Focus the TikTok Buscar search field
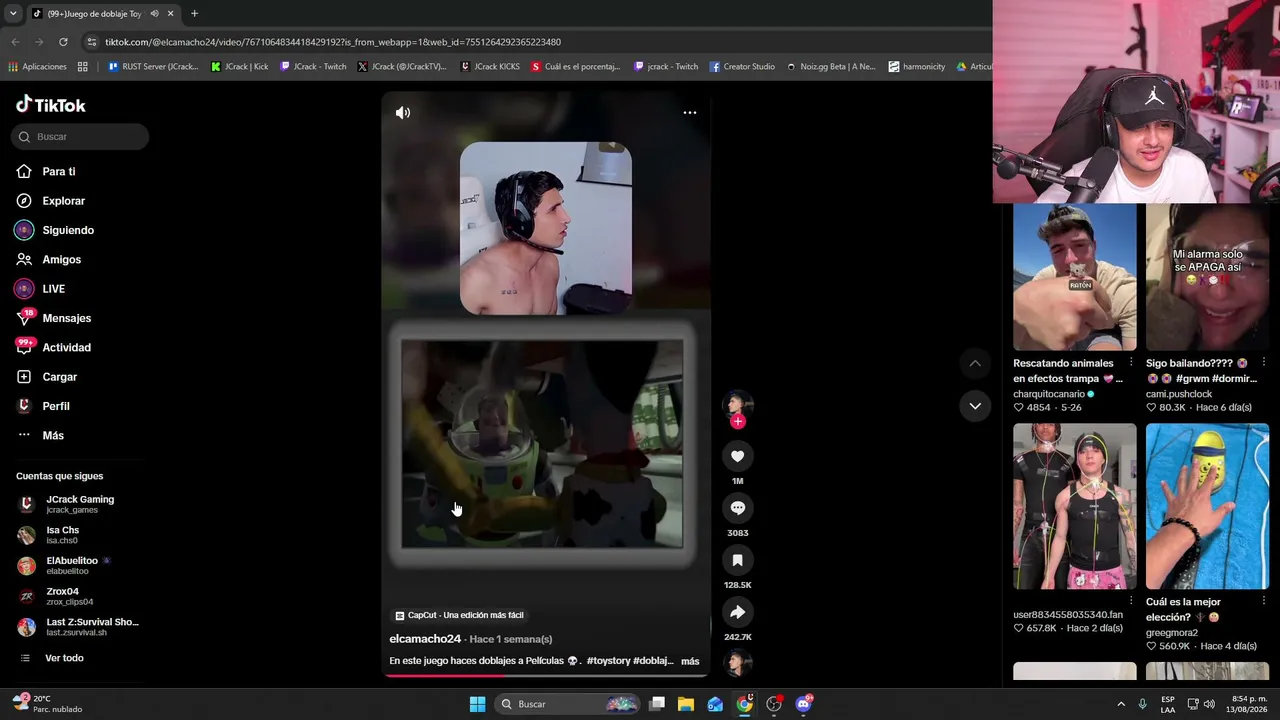This screenshot has height=720, width=1280. [x=80, y=137]
